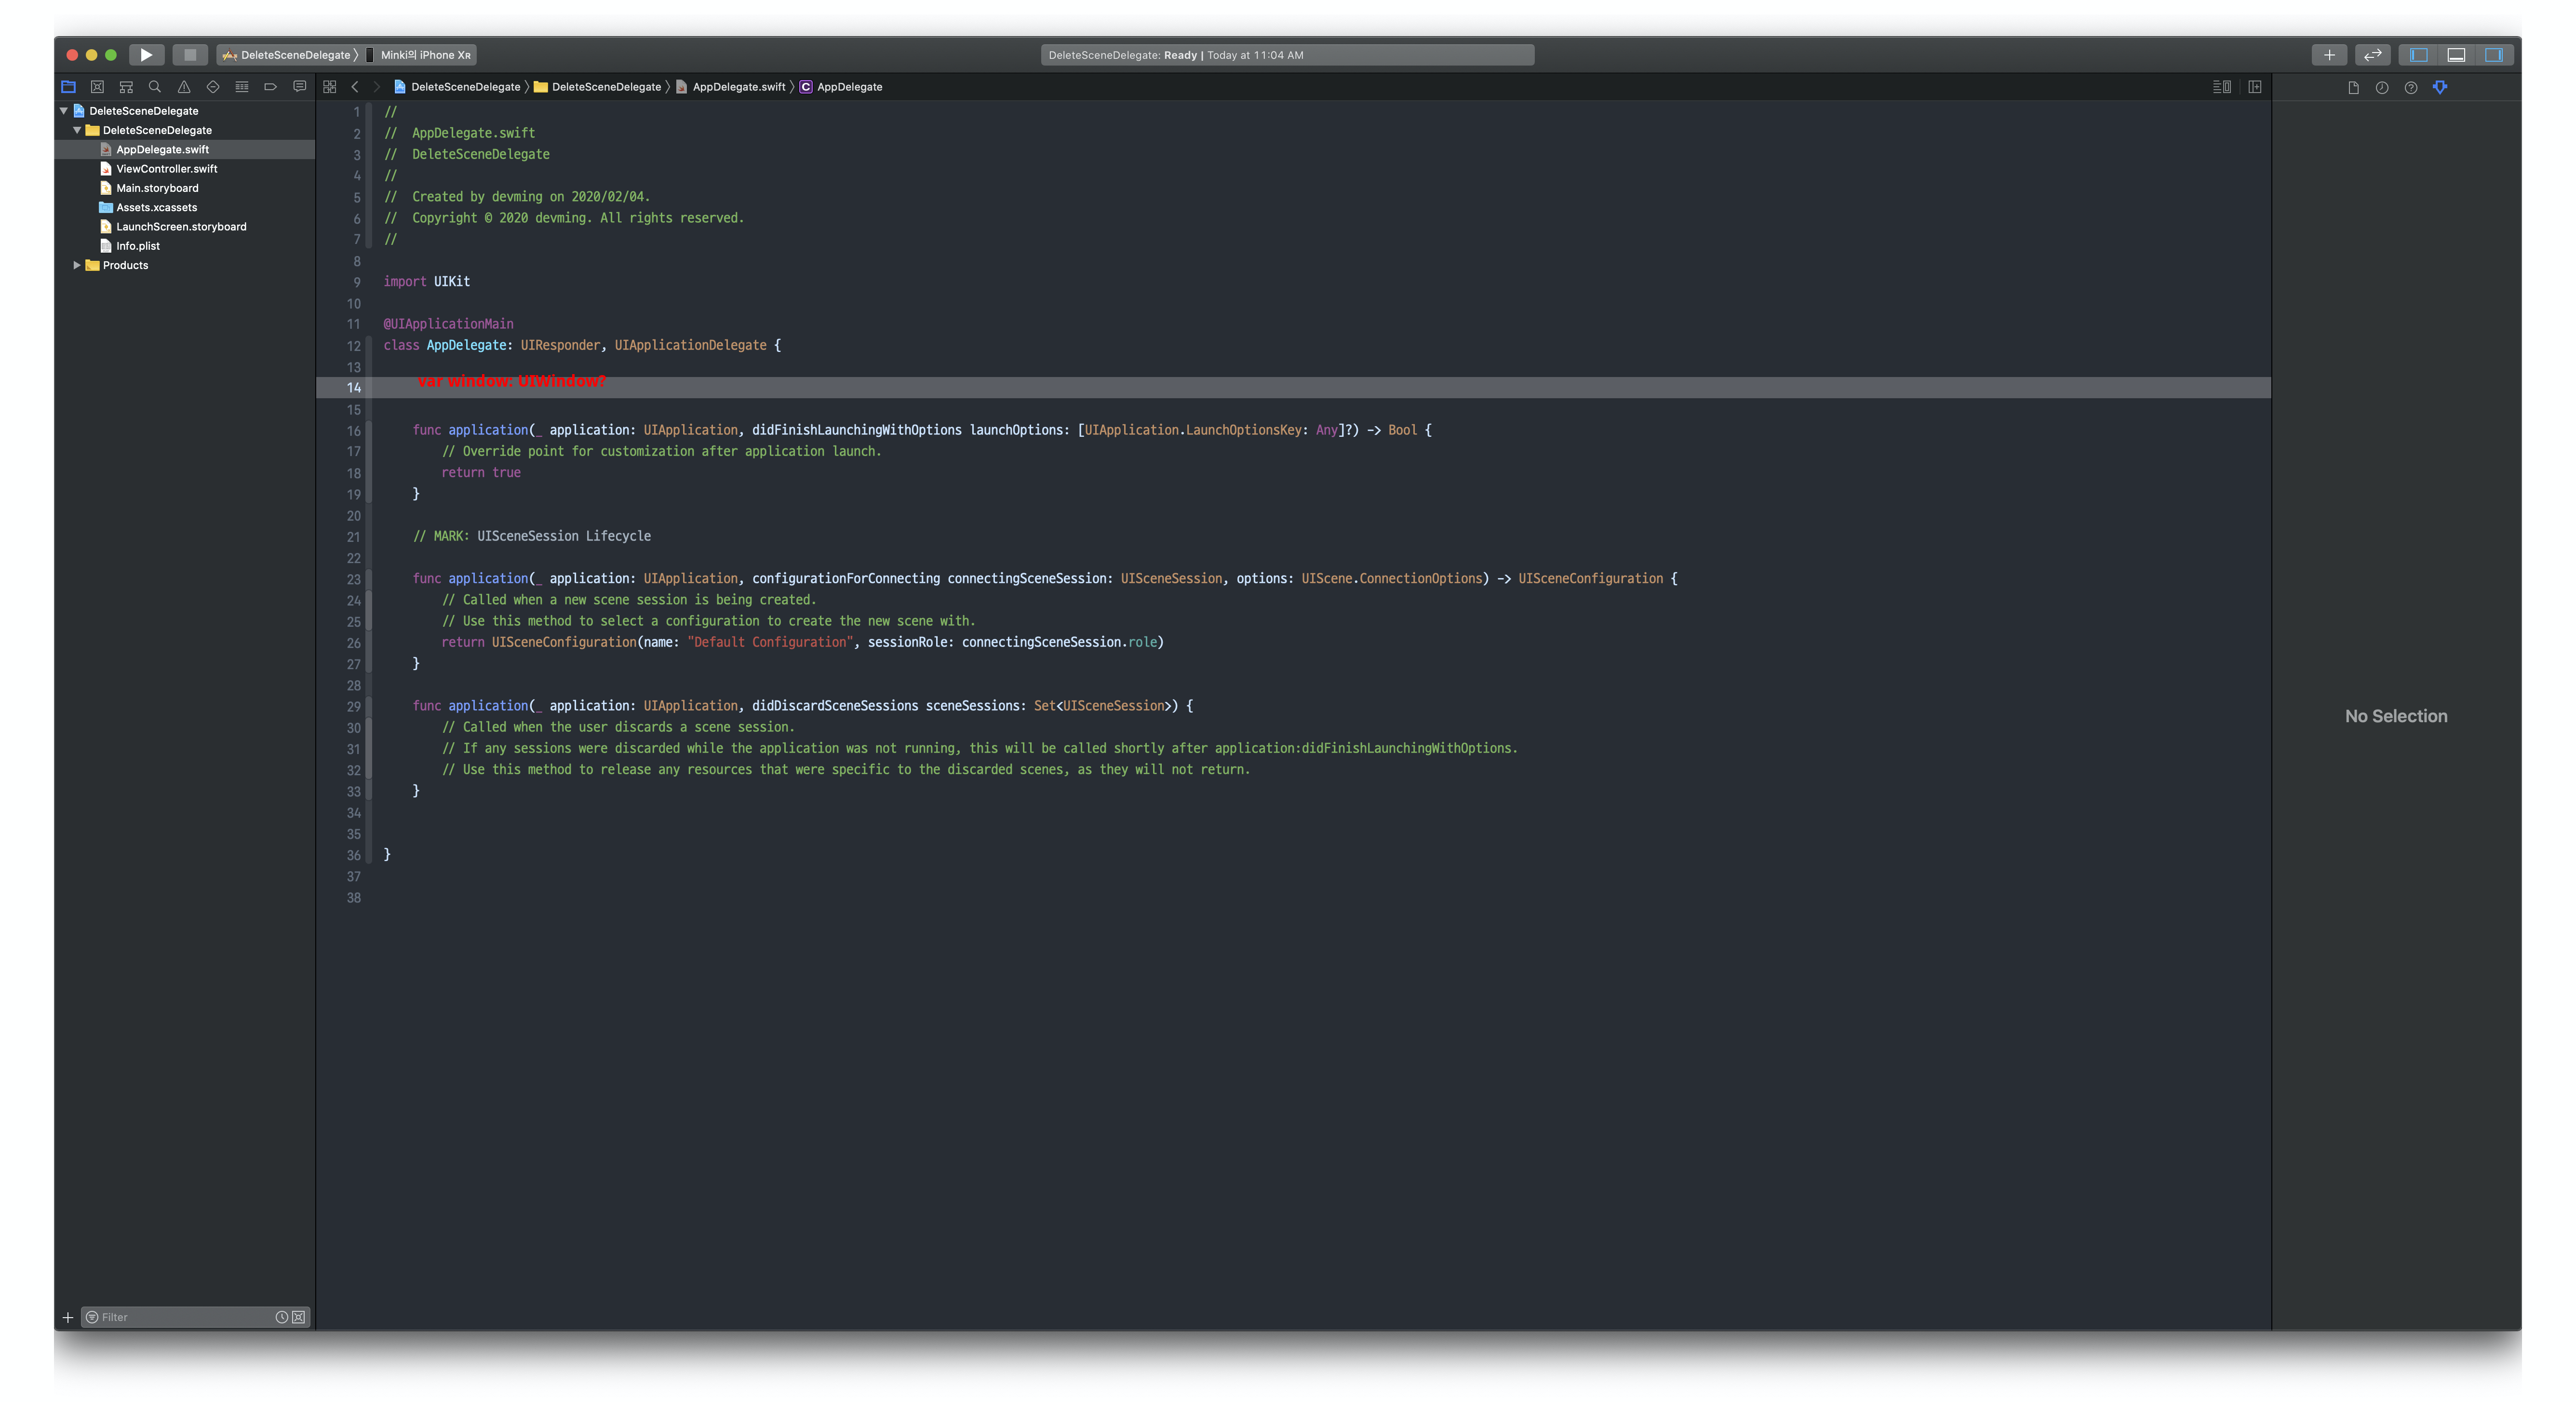This screenshot has width=2576, height=1402.
Task: Click the Add Editor on Right icon
Action: click(x=2255, y=87)
